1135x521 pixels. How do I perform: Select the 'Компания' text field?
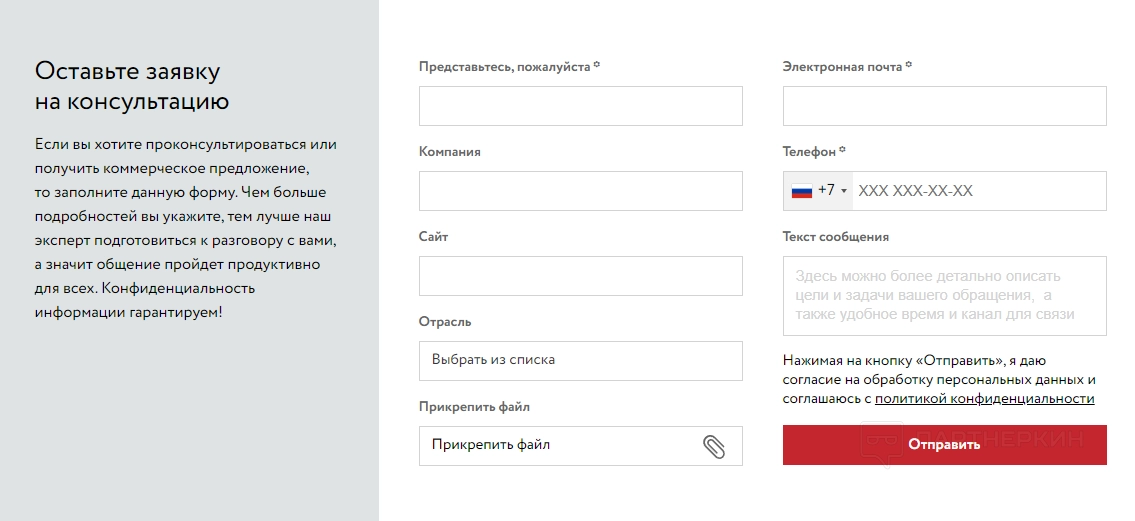tap(580, 191)
